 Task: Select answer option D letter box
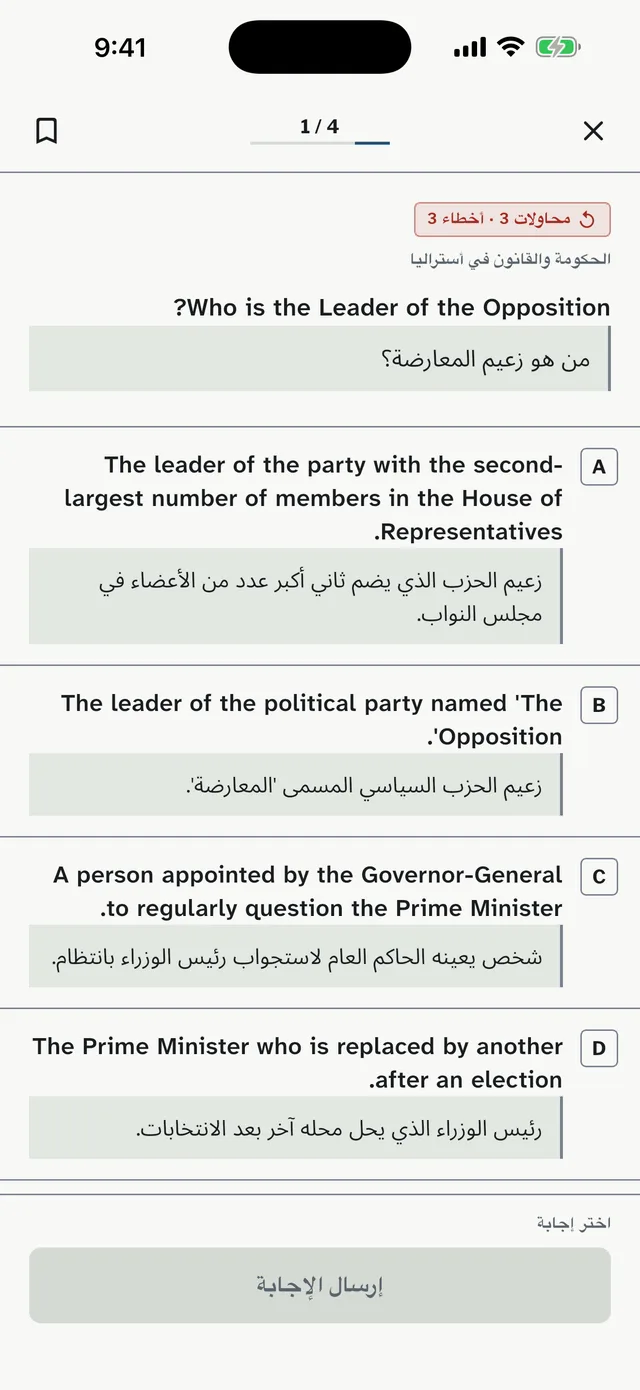click(599, 1048)
